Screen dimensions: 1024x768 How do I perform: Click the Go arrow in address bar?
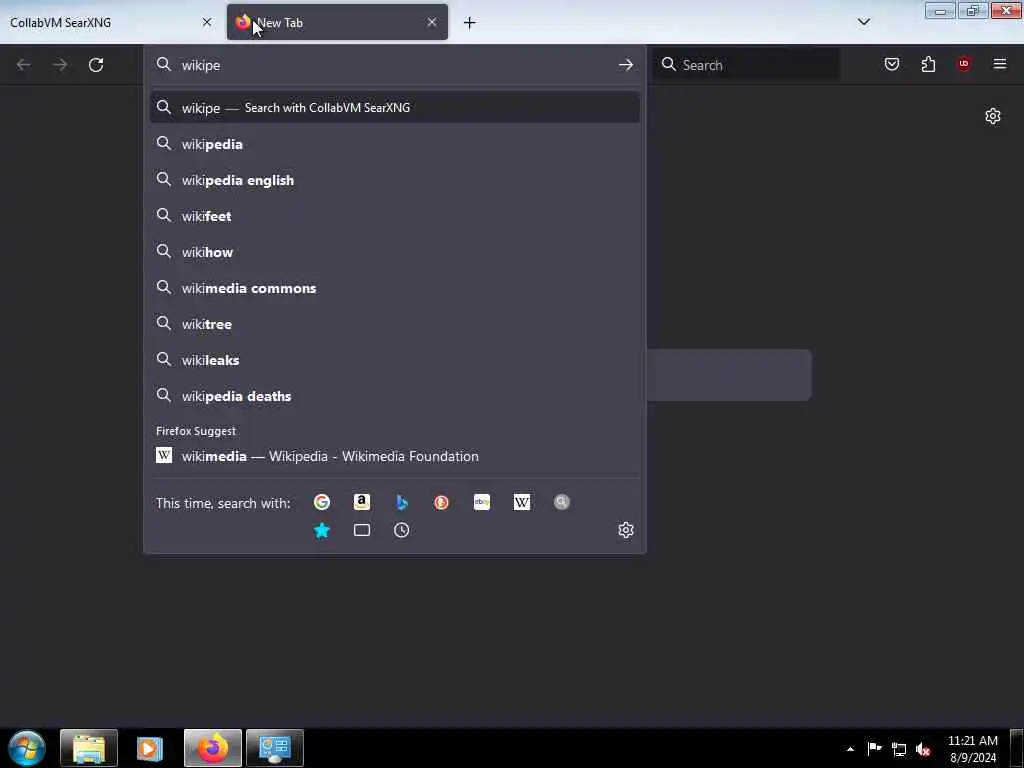pyautogui.click(x=626, y=65)
